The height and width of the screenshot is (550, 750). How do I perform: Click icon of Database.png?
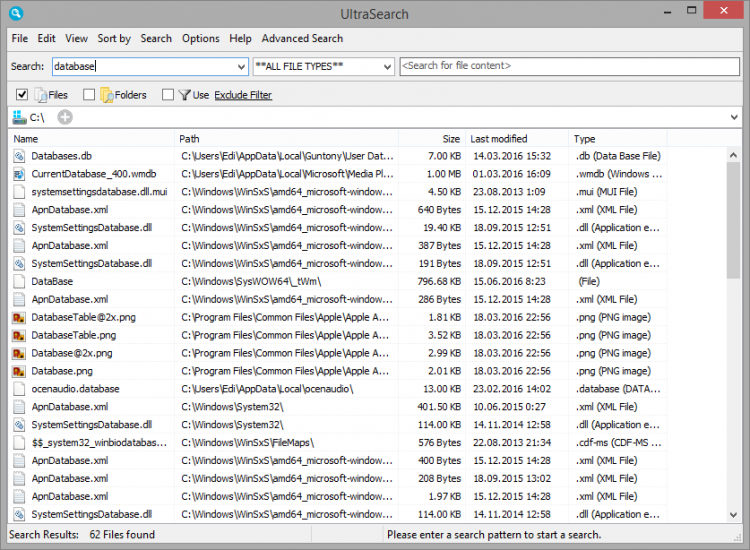point(19,371)
